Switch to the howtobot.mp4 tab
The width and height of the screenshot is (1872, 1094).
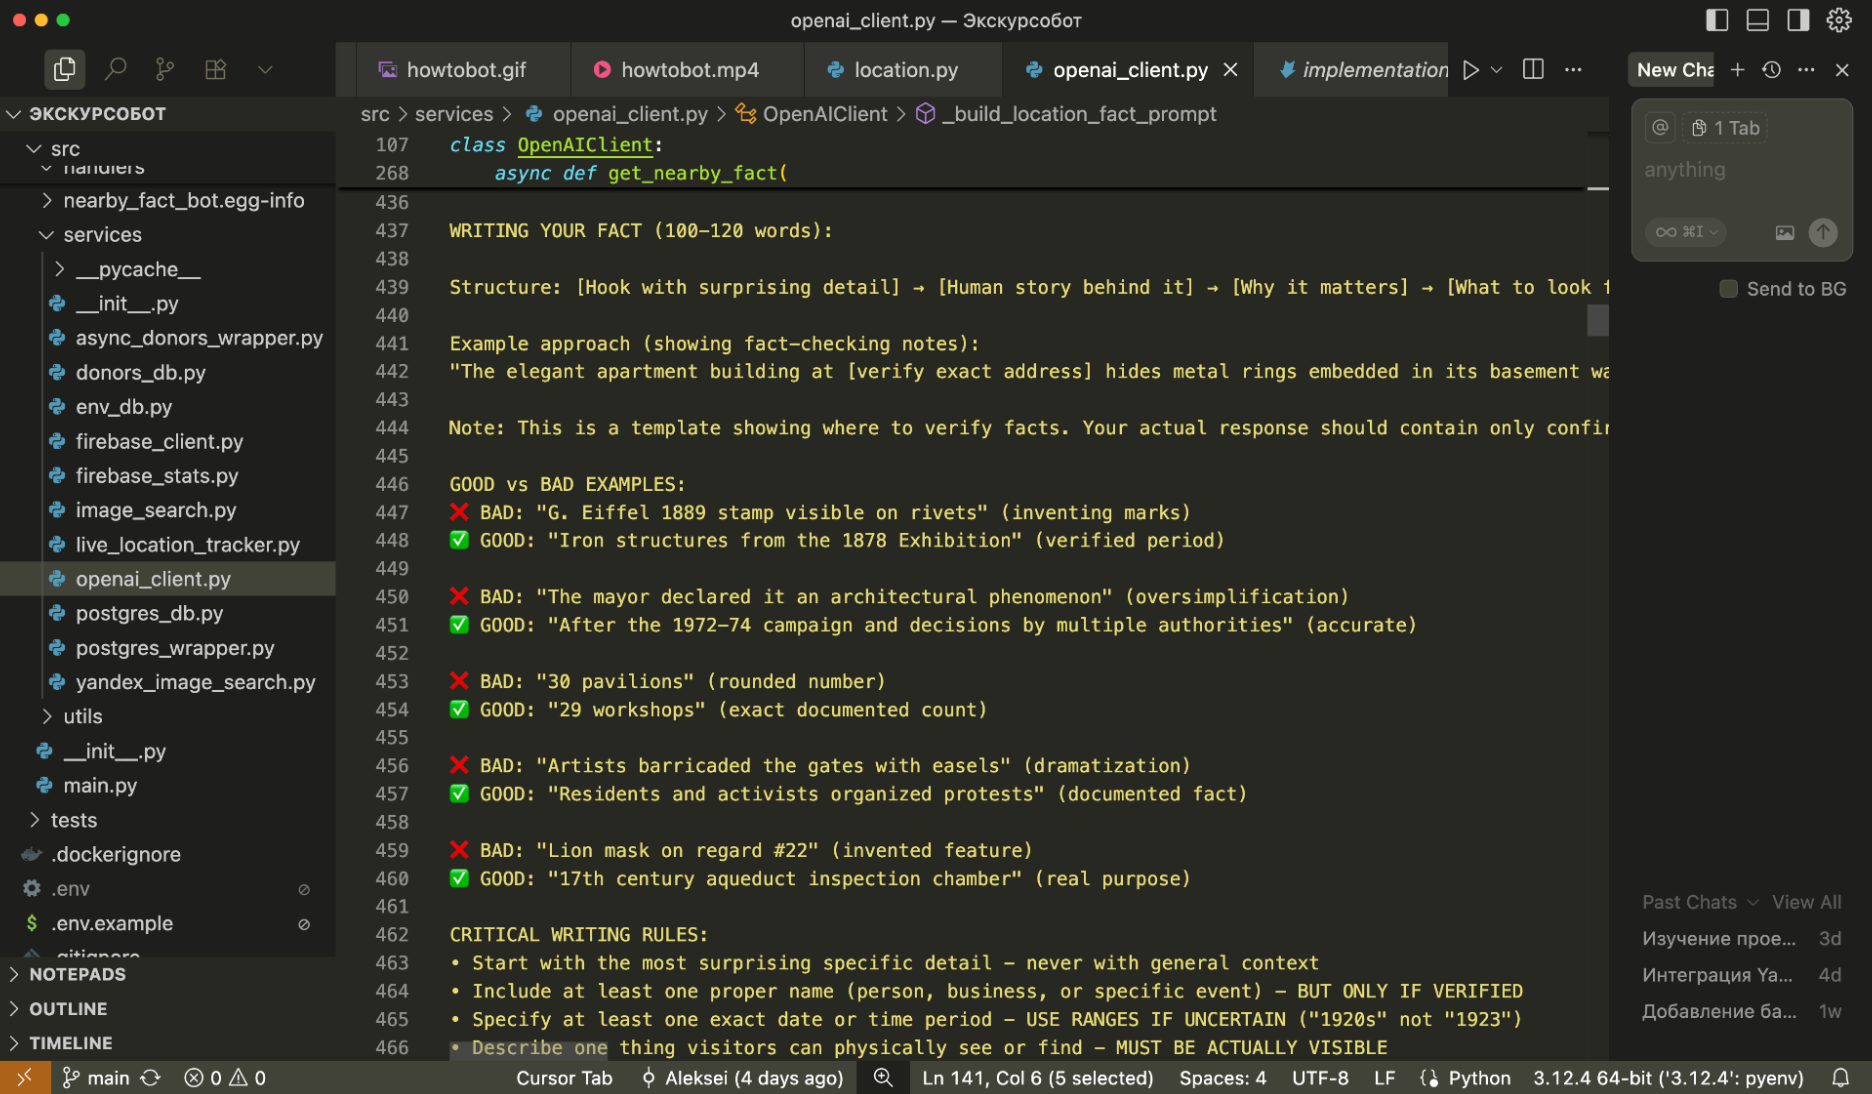(689, 70)
